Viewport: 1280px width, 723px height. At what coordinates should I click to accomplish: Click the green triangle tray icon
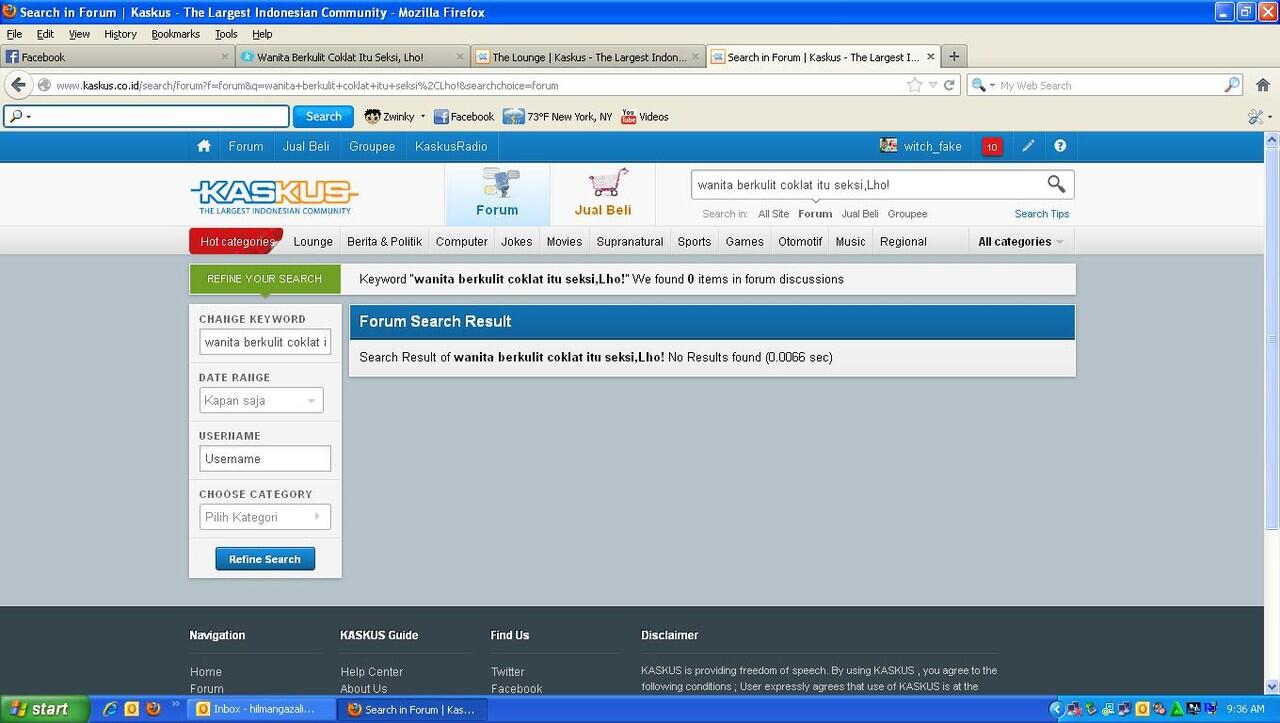point(1178,709)
